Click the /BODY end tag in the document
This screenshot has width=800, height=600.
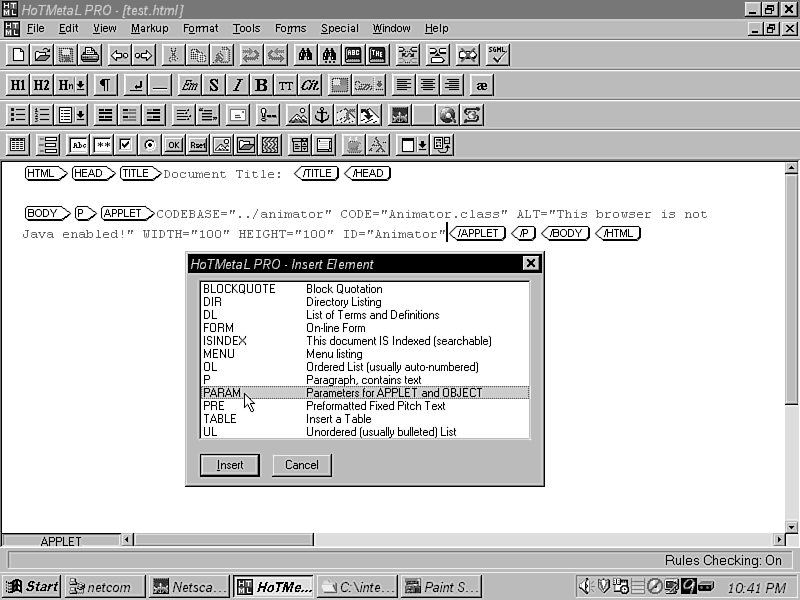pyautogui.click(x=565, y=233)
